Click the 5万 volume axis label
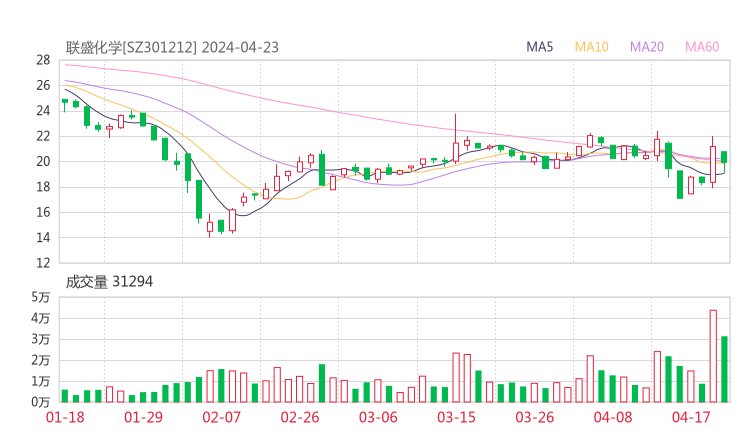The width and height of the screenshot is (740, 440). (41, 297)
